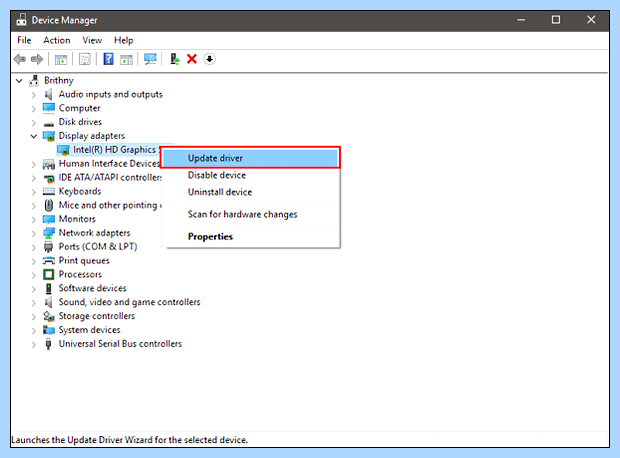This screenshot has width=620, height=458.
Task: Click the Intel(R) HD Graphics device icon
Action: (x=63, y=150)
